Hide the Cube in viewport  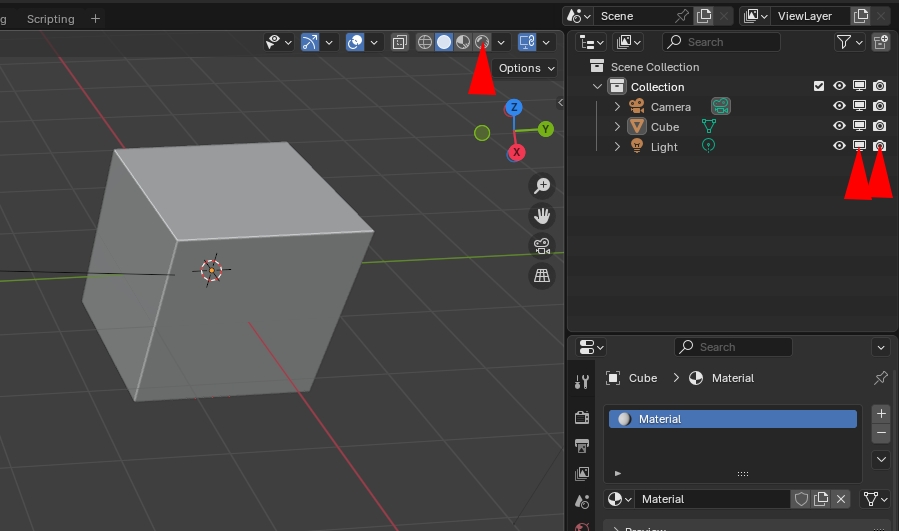(840, 126)
